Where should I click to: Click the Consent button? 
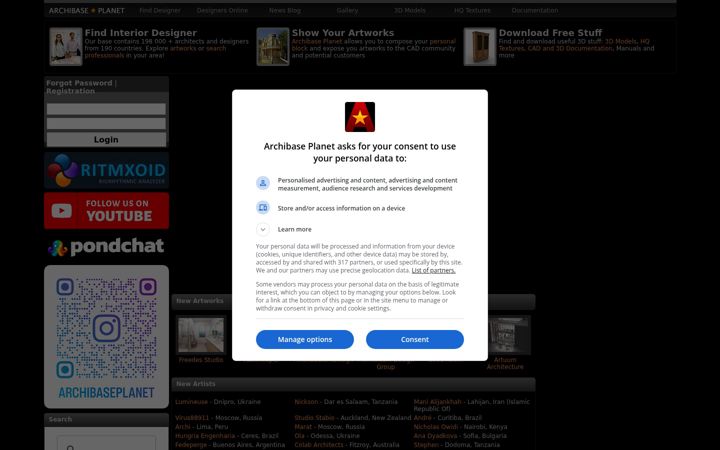point(415,339)
